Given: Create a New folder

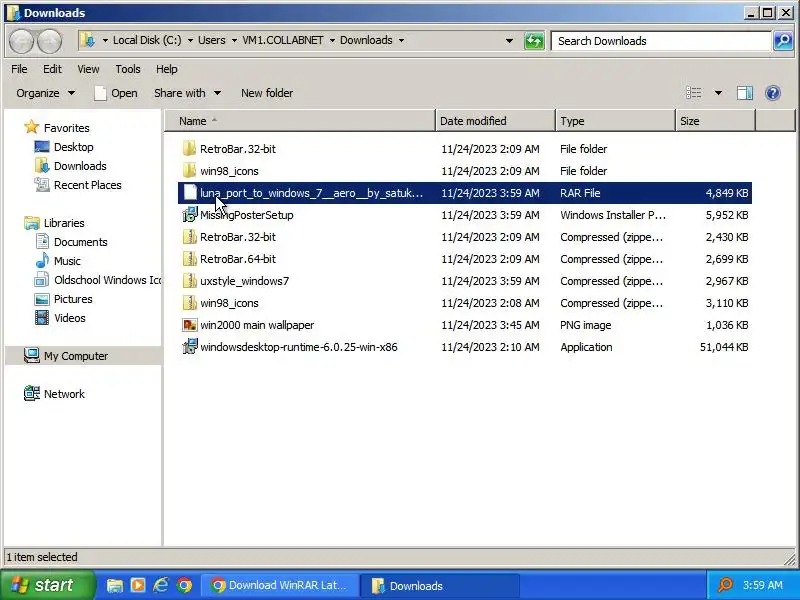Looking at the screenshot, I should (267, 93).
